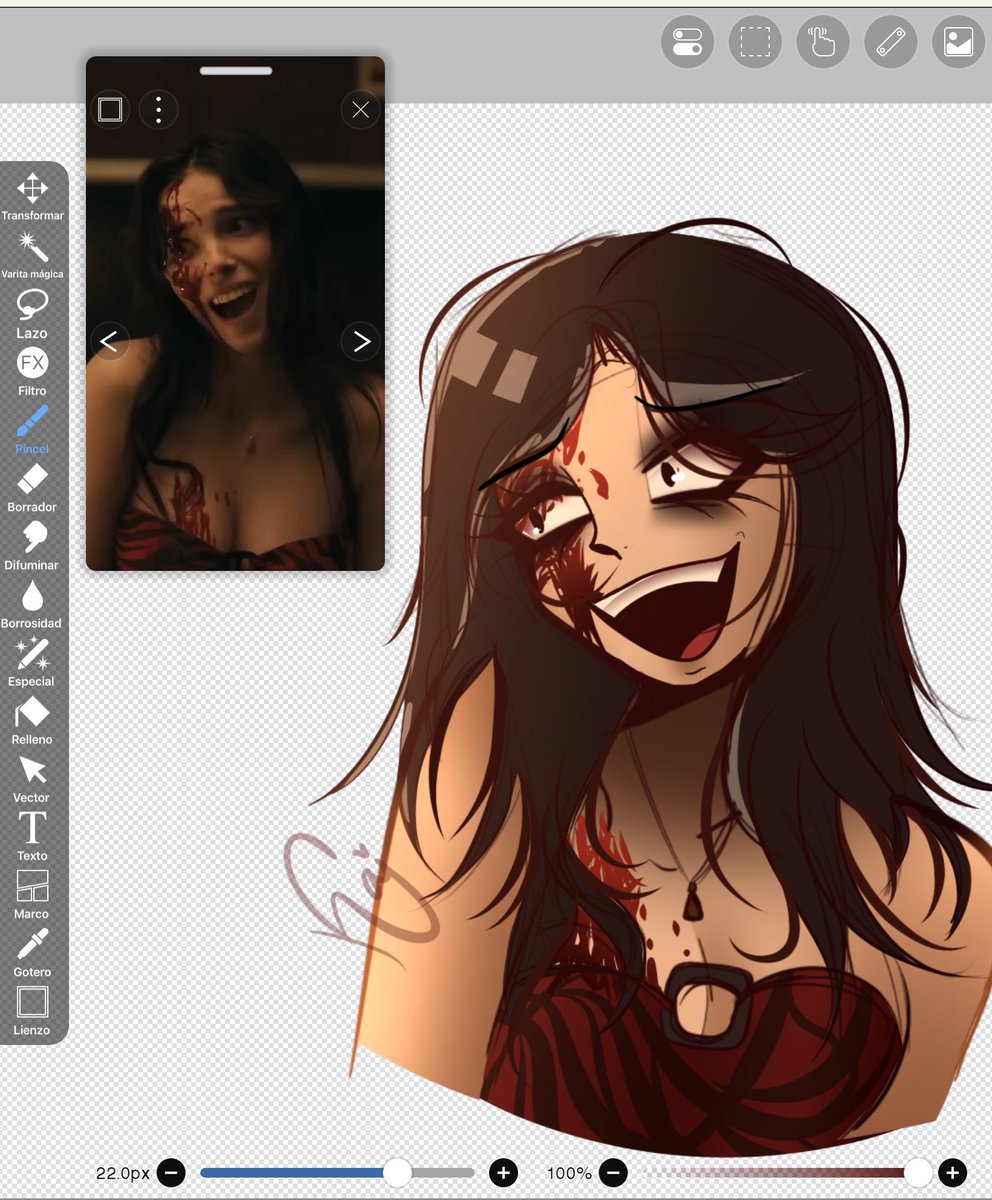This screenshot has width=992, height=1200.
Task: Increase opacity with plus button
Action: [952, 1172]
